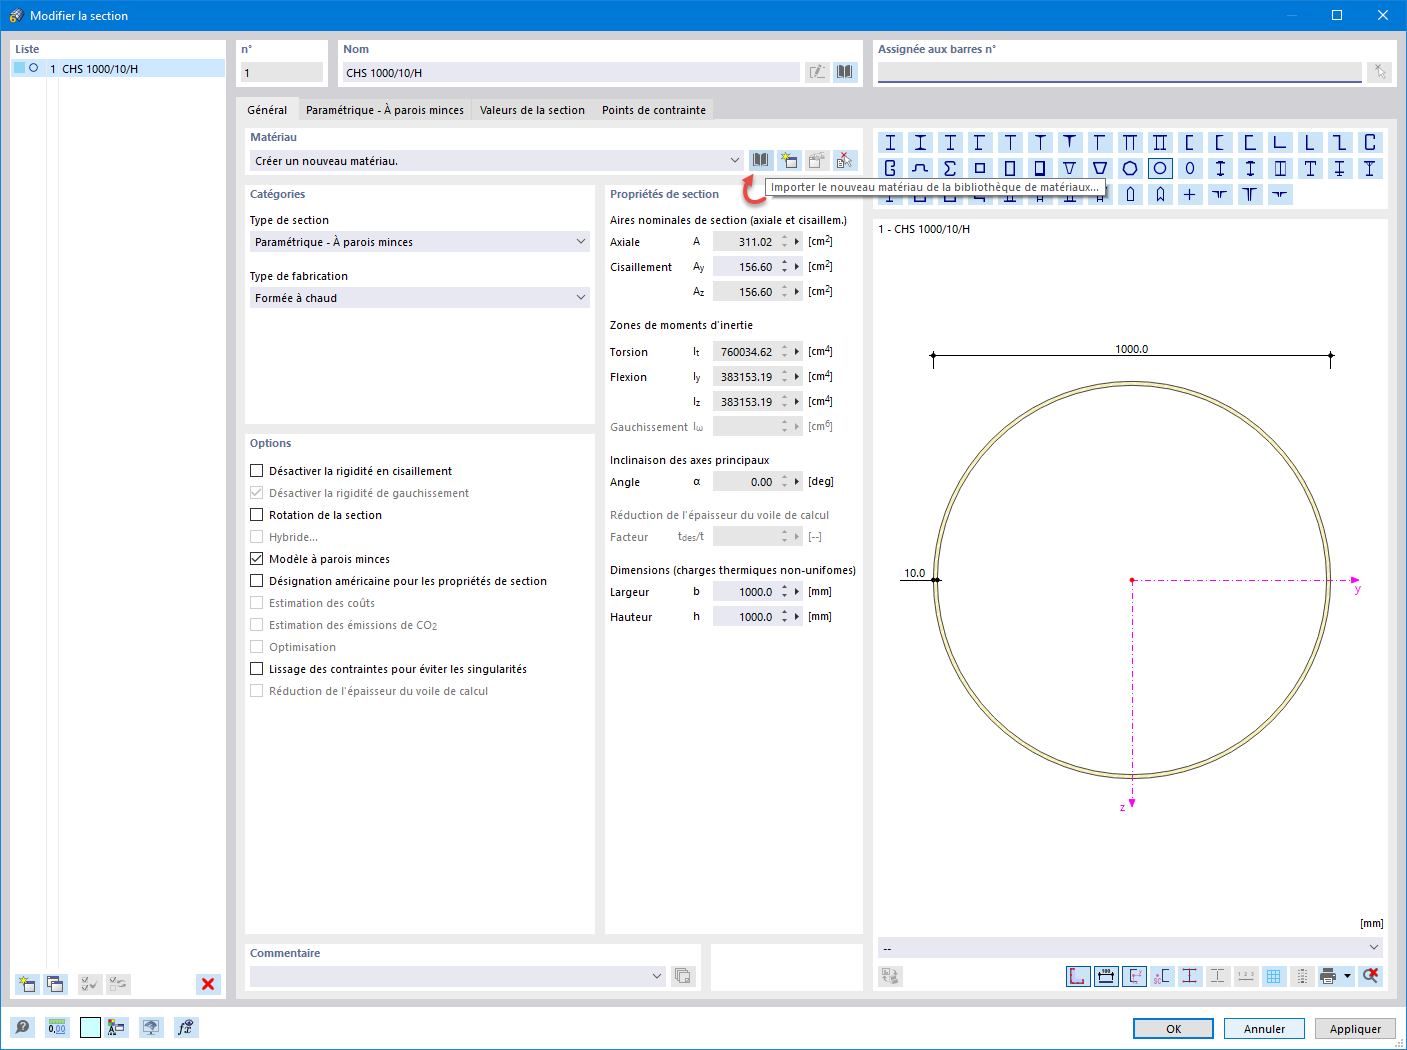Click the create new material icon

pos(789,160)
